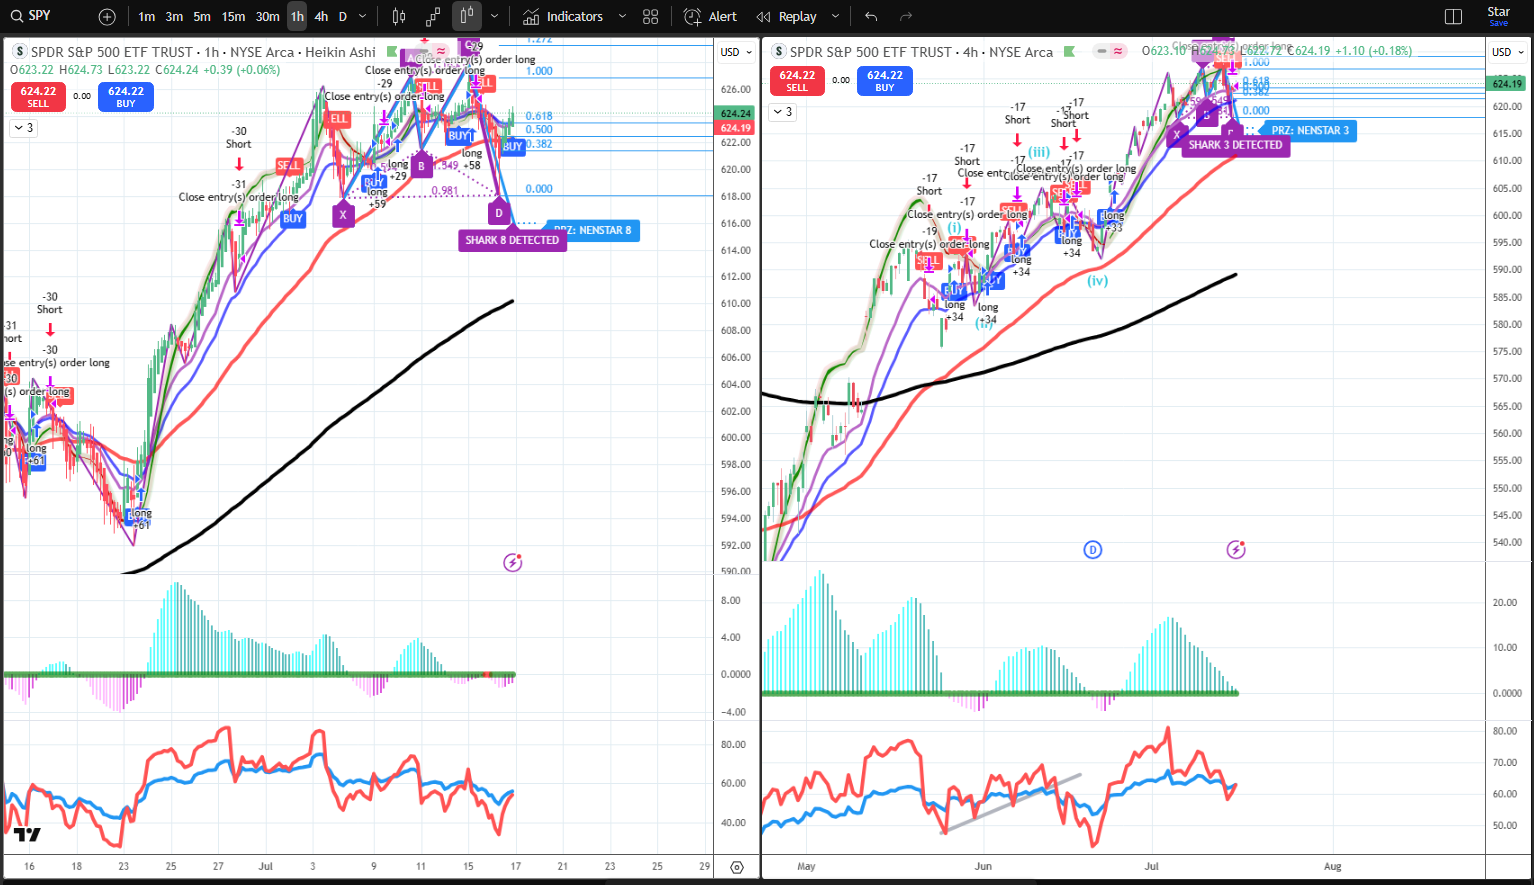
Task: Expand the indicator legend on 4h chart
Action: point(782,112)
